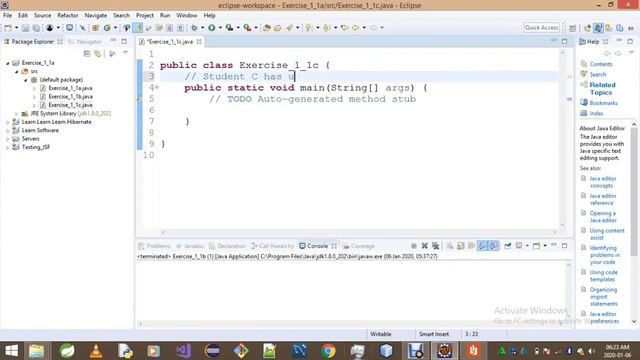Click the Terminate square in Console toolbar
The height and width of the screenshot is (360, 640).
pos(413,246)
